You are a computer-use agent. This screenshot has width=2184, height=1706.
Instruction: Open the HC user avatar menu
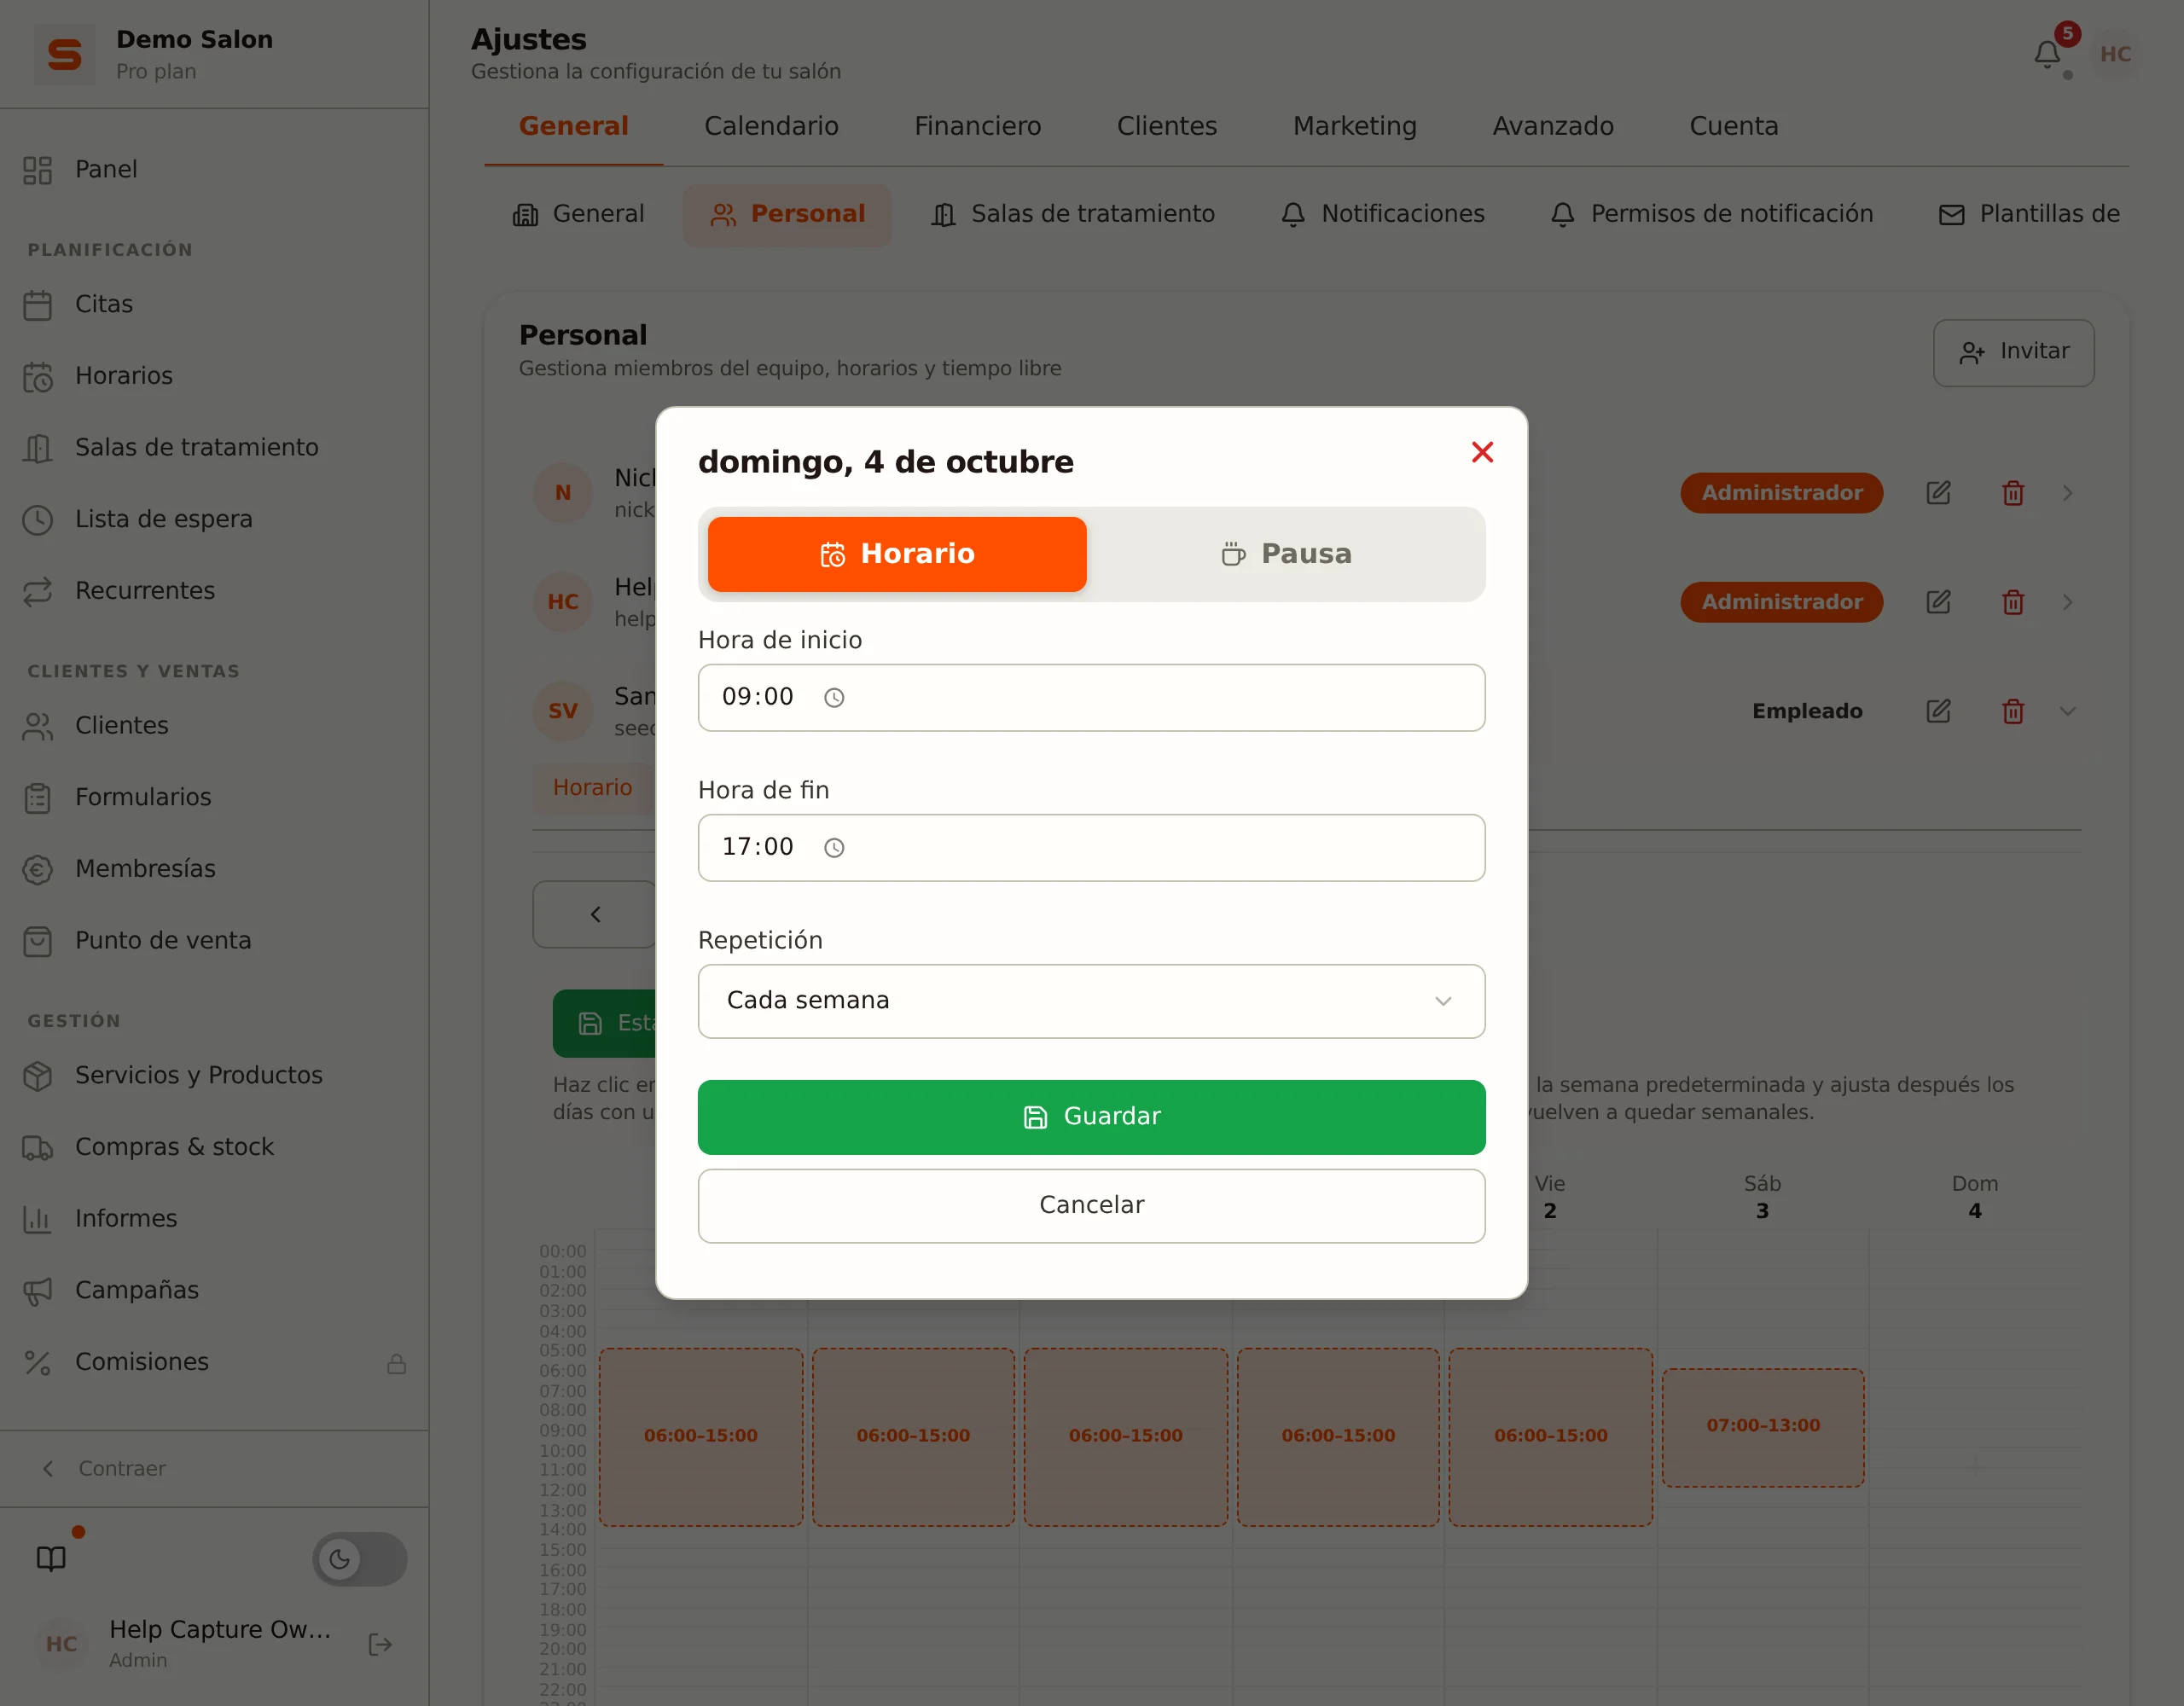(2115, 54)
